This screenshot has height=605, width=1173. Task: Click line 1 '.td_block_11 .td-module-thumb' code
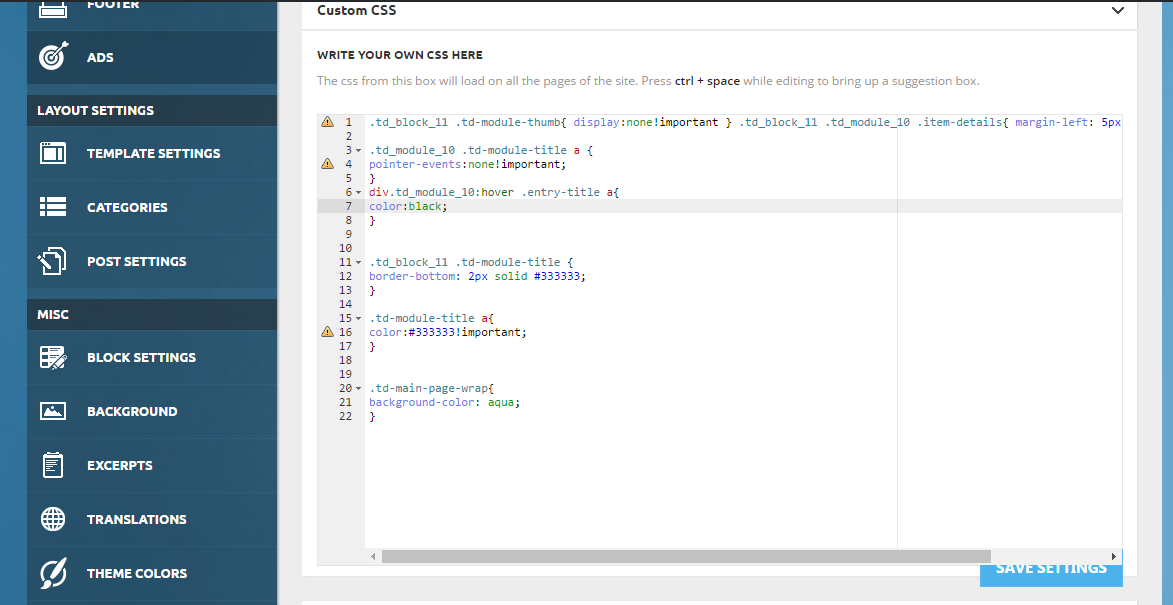[465, 122]
